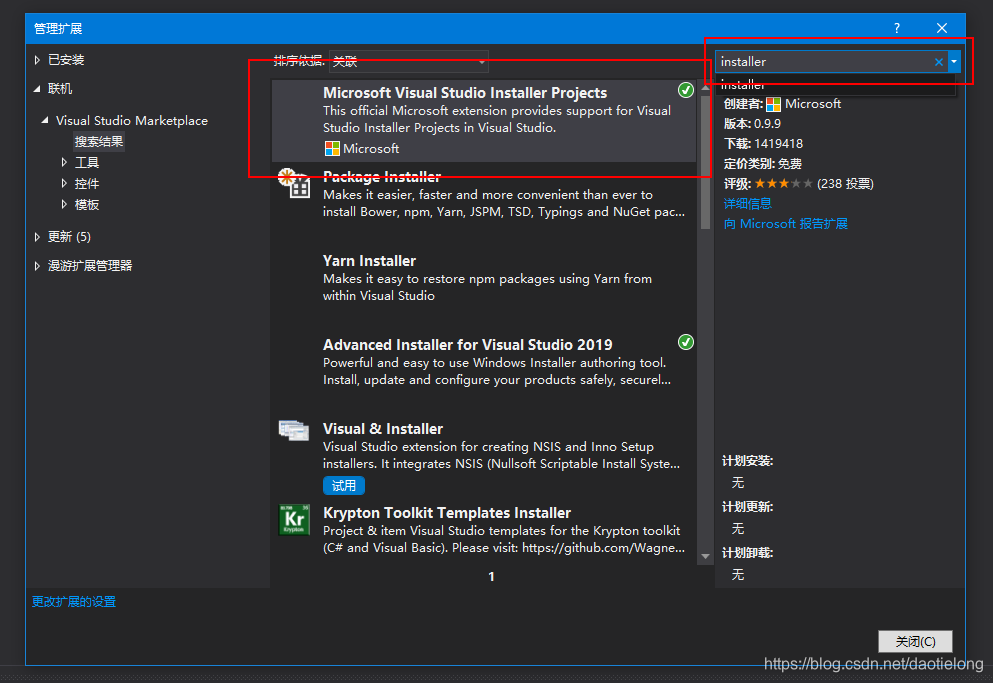
Task: Click the Krypton Toolkit Kr icon
Action: (x=294, y=520)
